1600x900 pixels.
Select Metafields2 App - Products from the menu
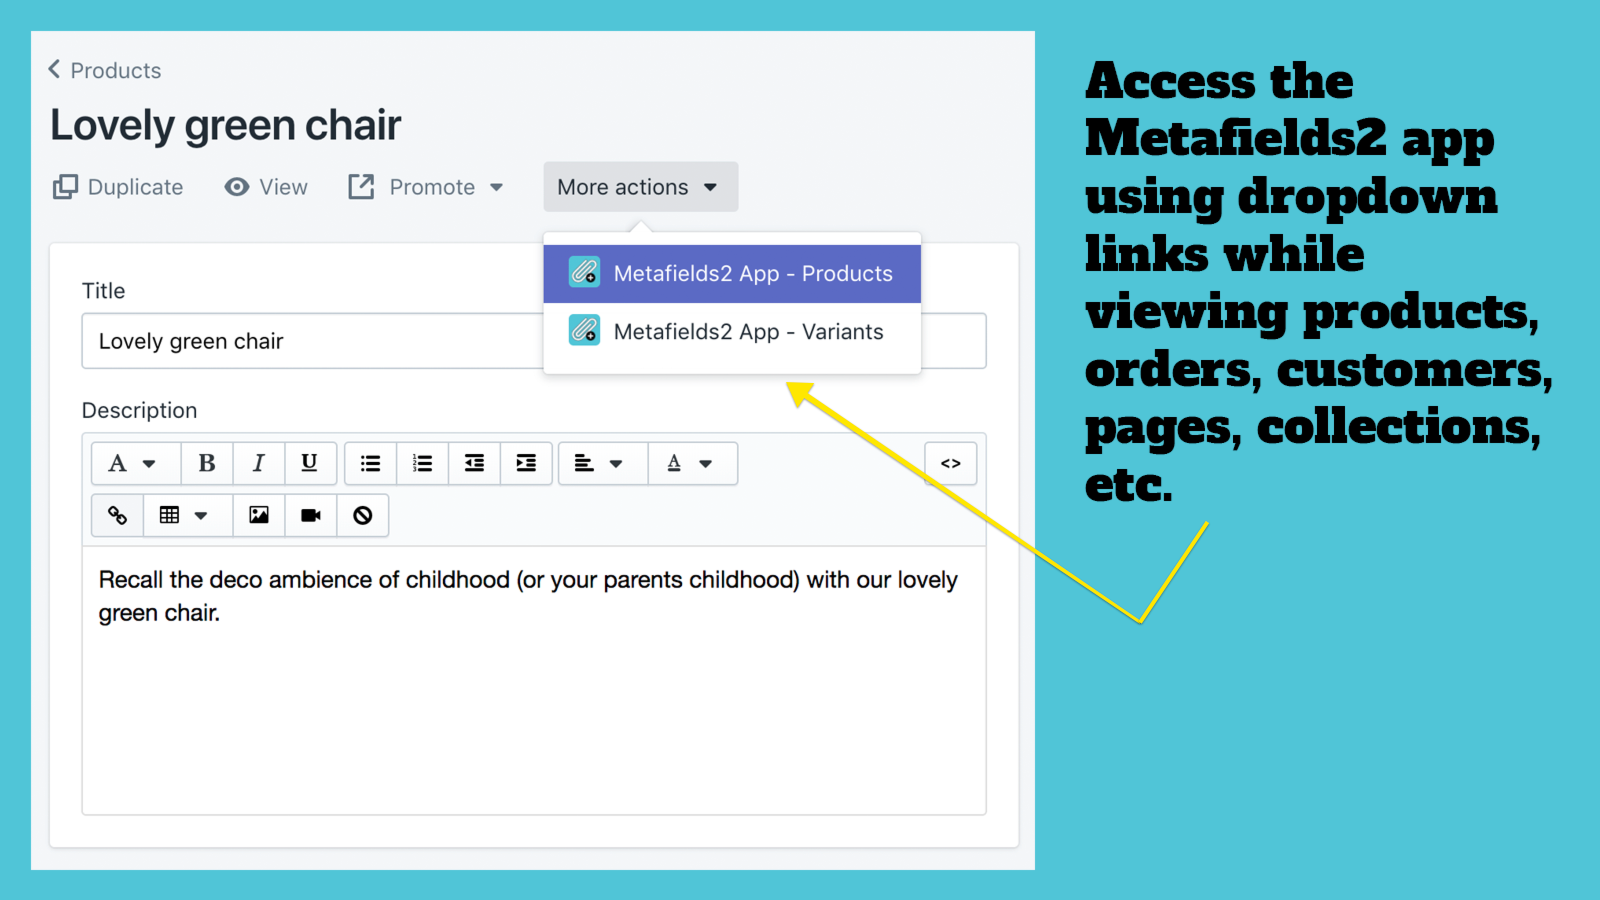click(x=731, y=273)
